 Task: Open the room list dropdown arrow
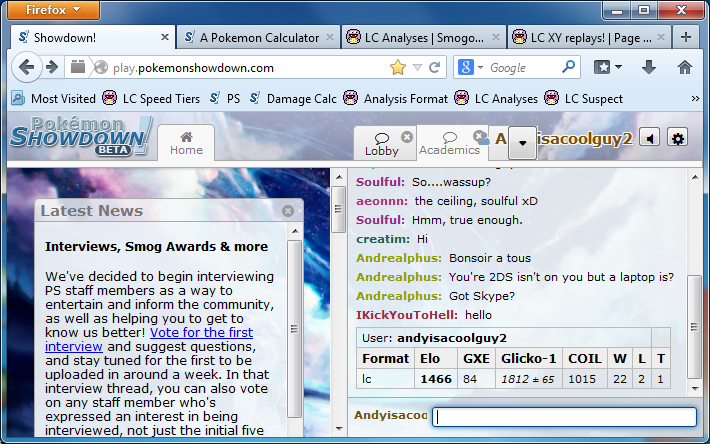tap(523, 143)
